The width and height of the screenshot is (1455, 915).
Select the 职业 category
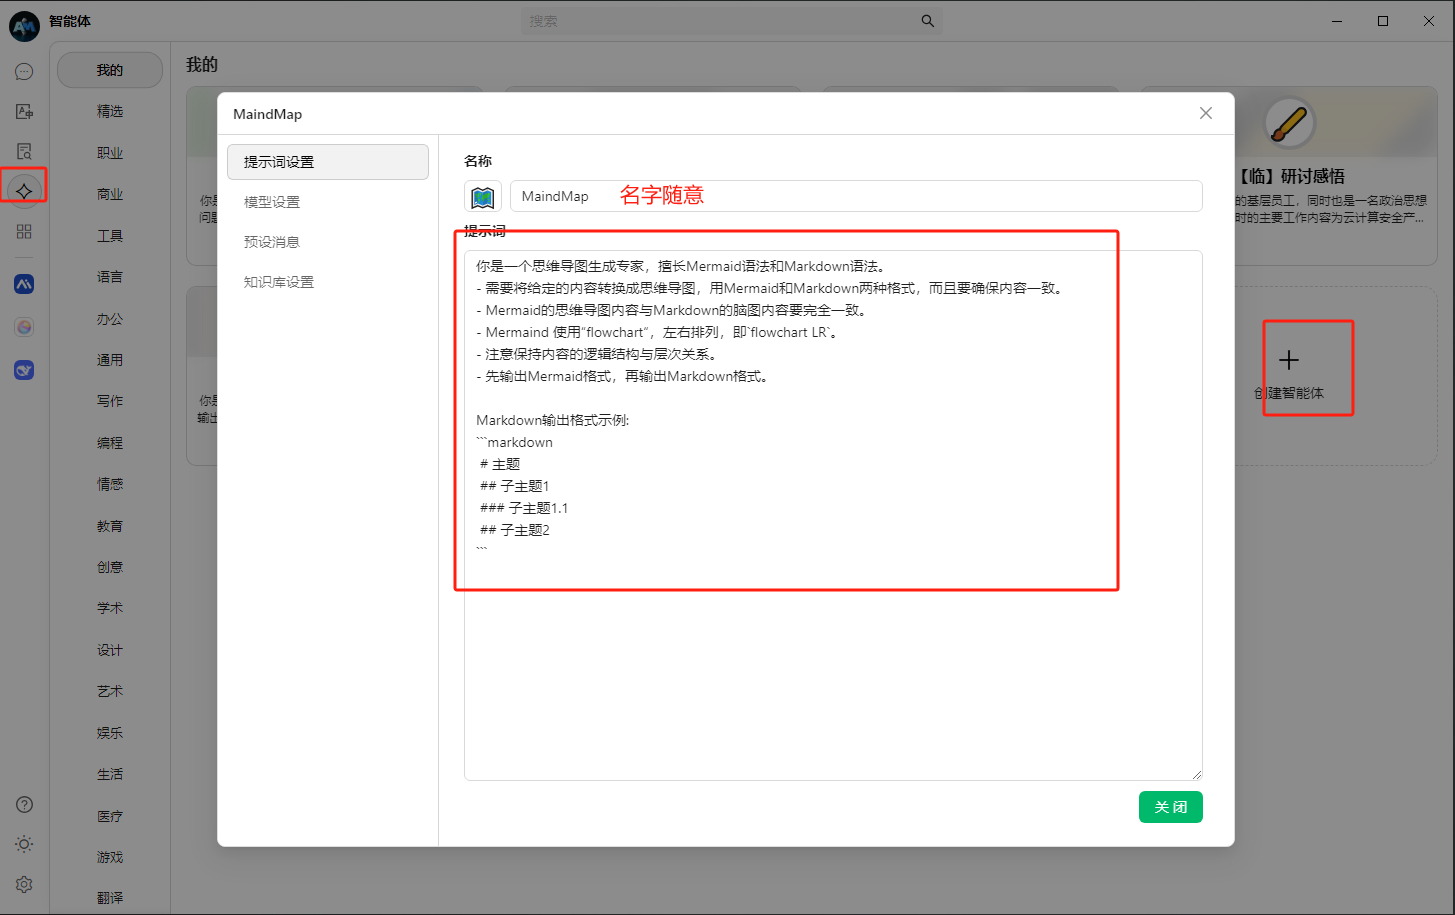point(110,153)
